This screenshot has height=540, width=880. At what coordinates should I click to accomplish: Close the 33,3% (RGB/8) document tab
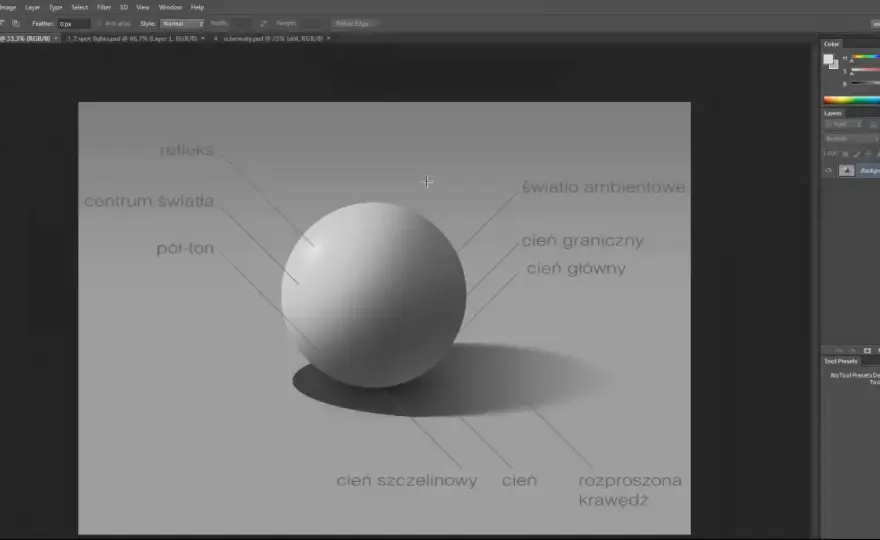tap(56, 39)
